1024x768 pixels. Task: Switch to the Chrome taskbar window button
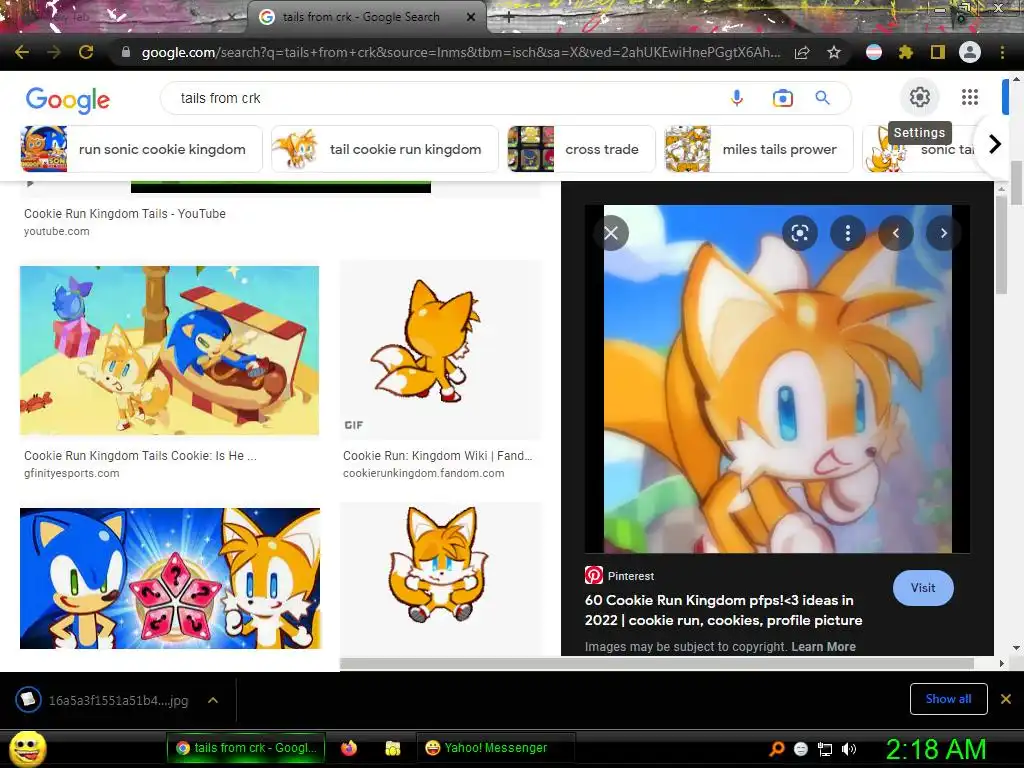pos(246,748)
